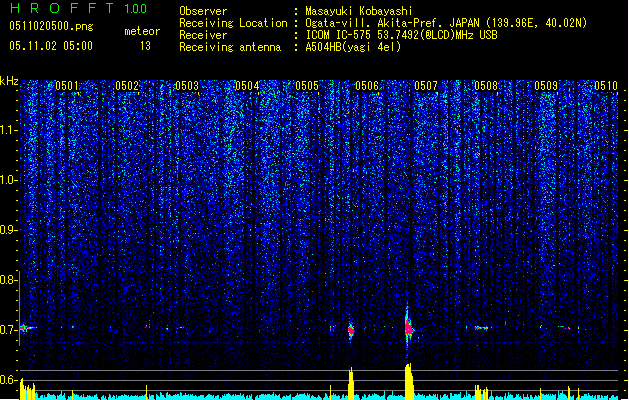Click the A504HB(yagi 4el) antenna text

[353, 47]
